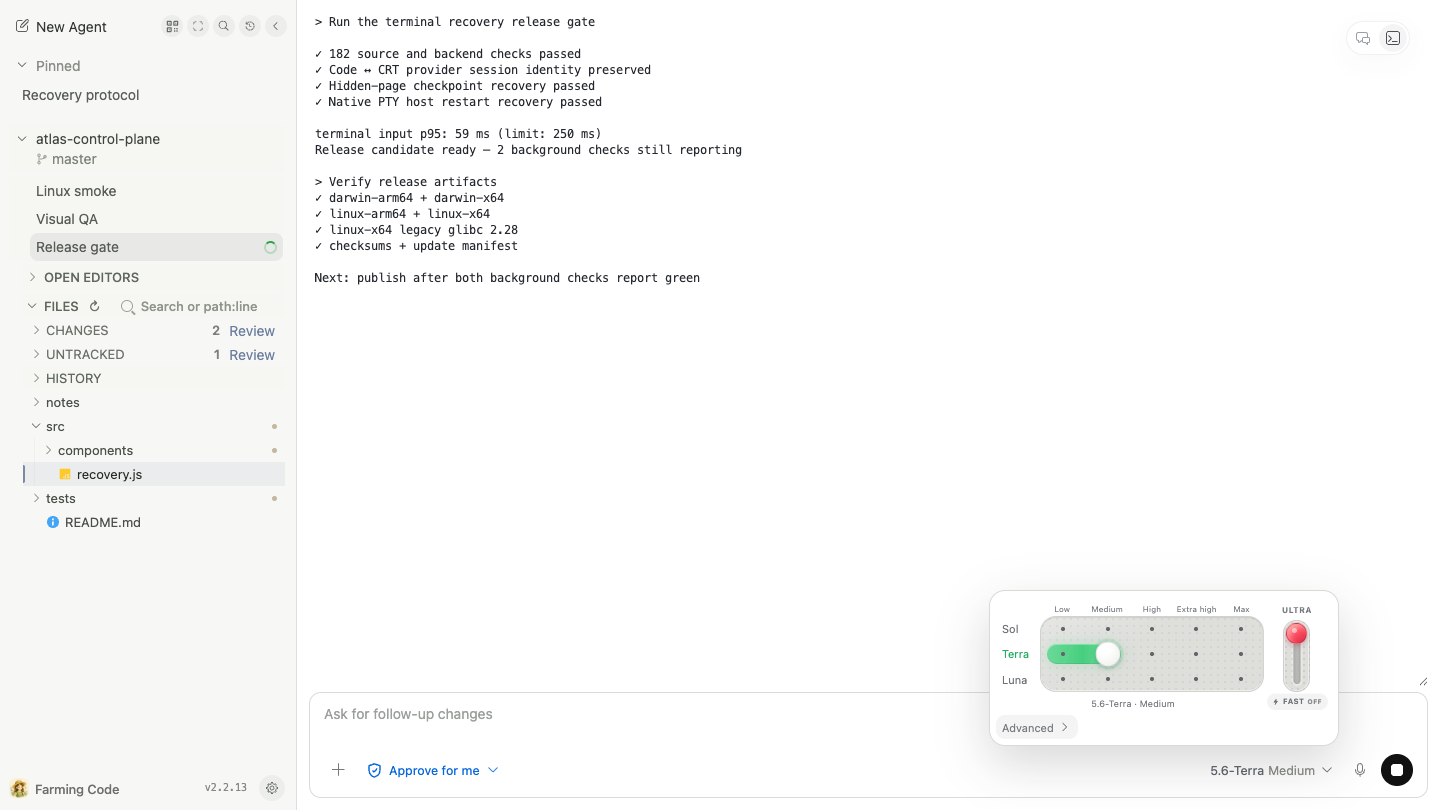Open the Linux smoke agent session
Viewport: 1440px width, 810px height.
[x=76, y=191]
